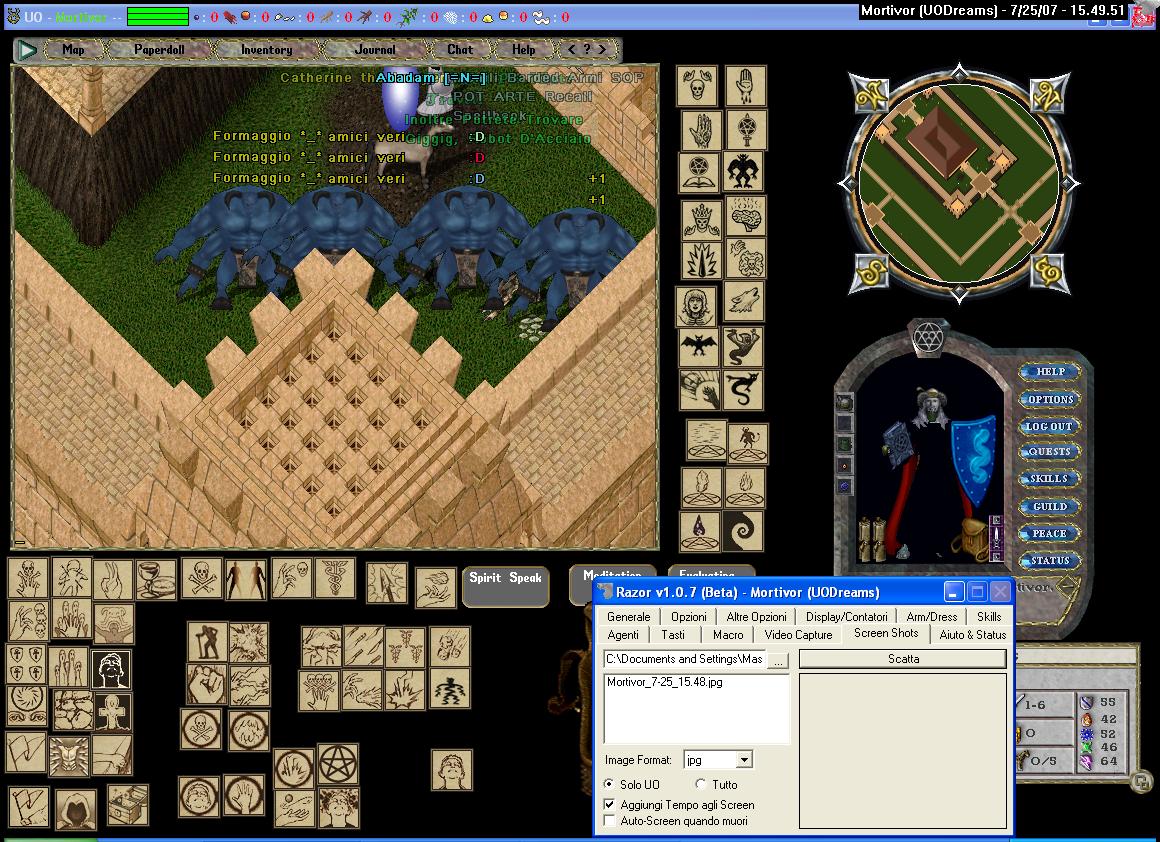Open the Inventory menu item
This screenshot has width=1160, height=842.
click(266, 50)
